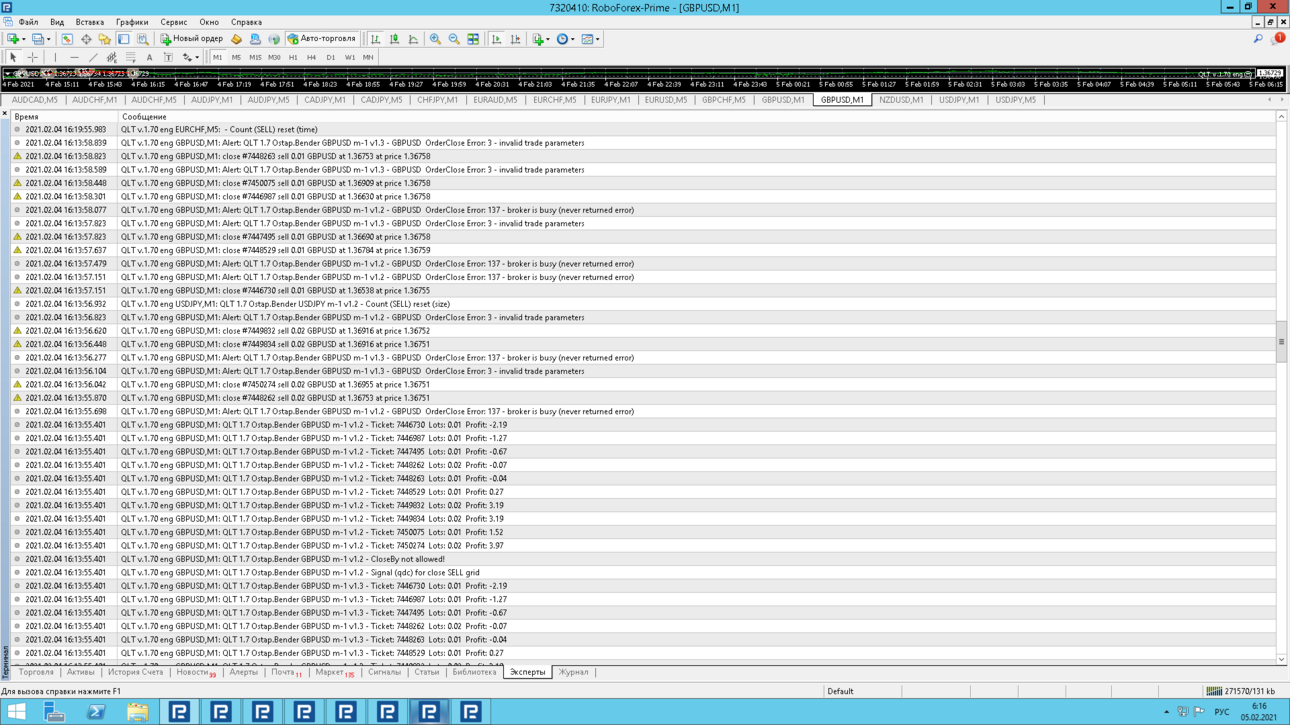This screenshot has height=725, width=1290.
Task: Select the crosshair tool
Action: click(32, 57)
